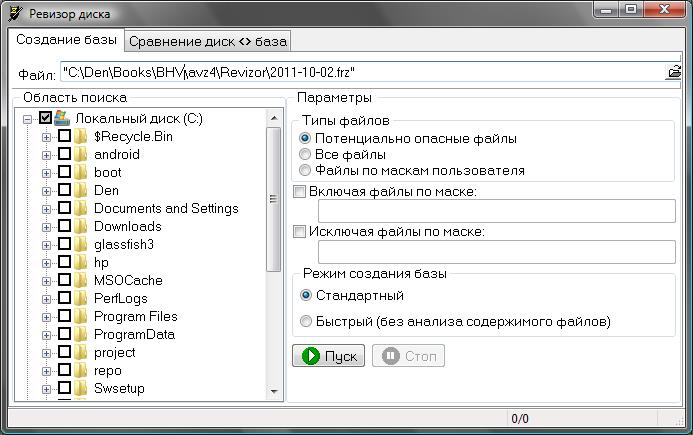Click the Ревизор диска title bar app icon
Screen dimensions: 693x435
[x=14, y=14]
